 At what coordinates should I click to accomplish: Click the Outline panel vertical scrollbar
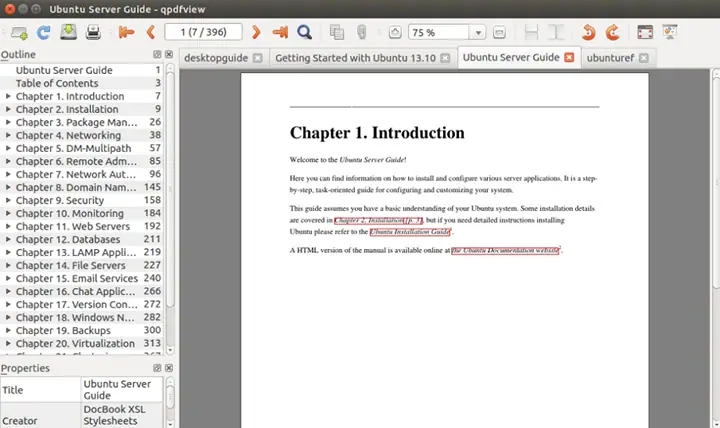[169, 189]
